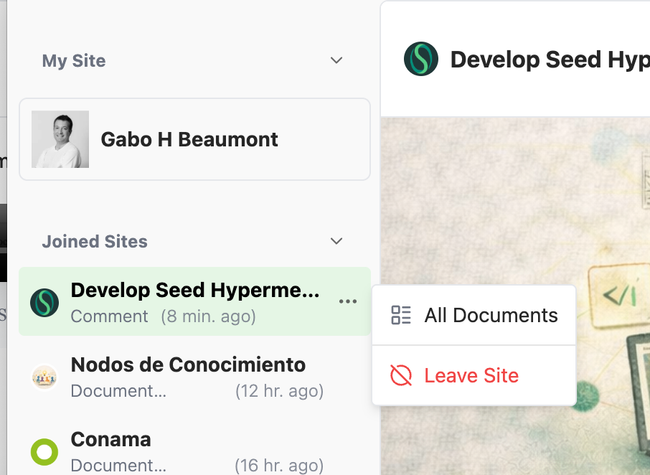Collapse the Joined Sites section chevron
Image resolution: width=650 pixels, height=475 pixels.
(x=336, y=241)
